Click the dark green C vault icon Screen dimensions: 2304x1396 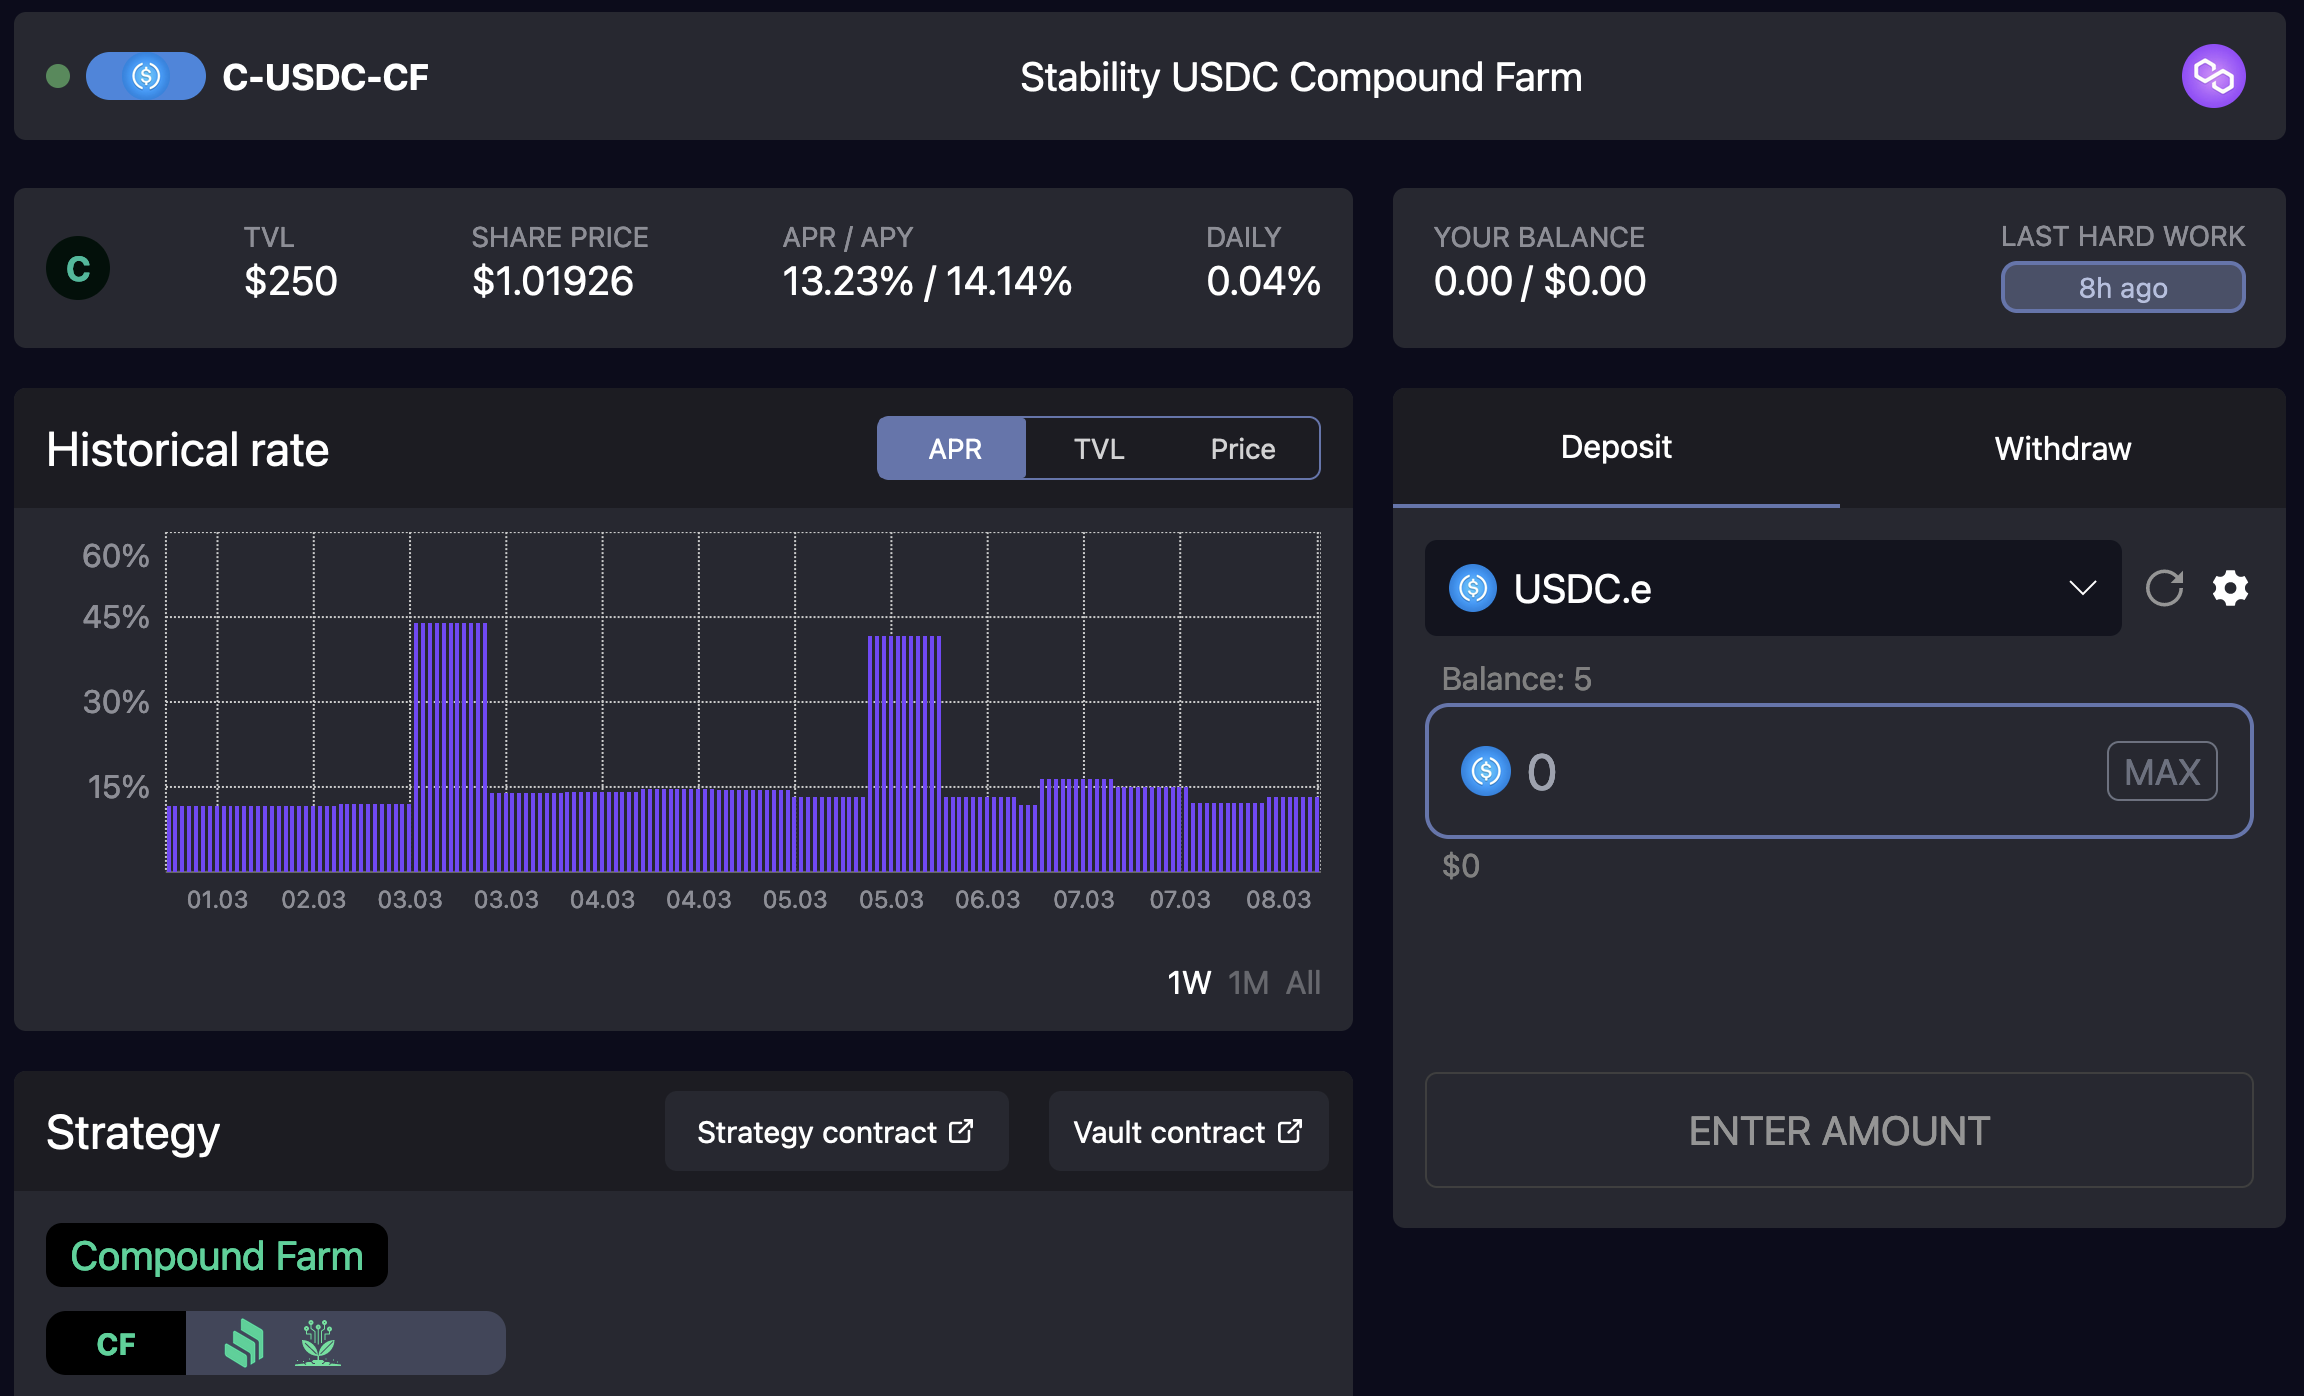[78, 268]
